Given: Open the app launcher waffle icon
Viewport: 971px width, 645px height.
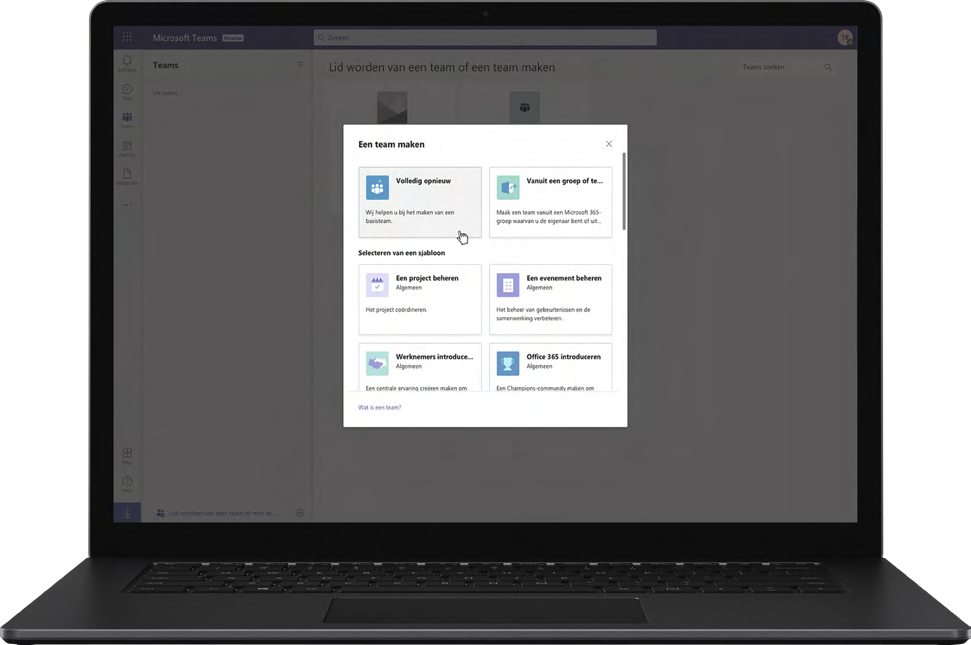Looking at the screenshot, I should pos(127,37).
